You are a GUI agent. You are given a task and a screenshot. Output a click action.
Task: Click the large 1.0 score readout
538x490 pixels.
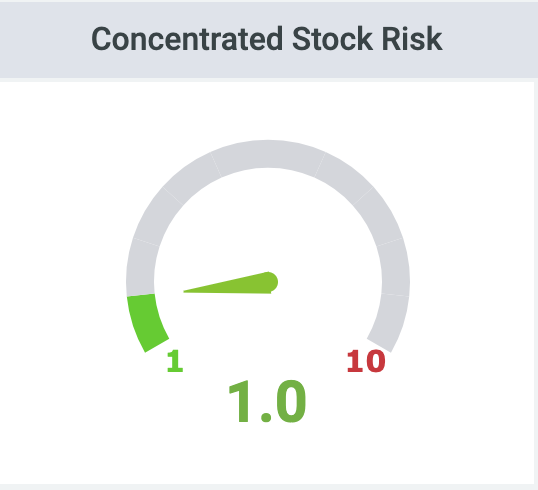coord(267,402)
